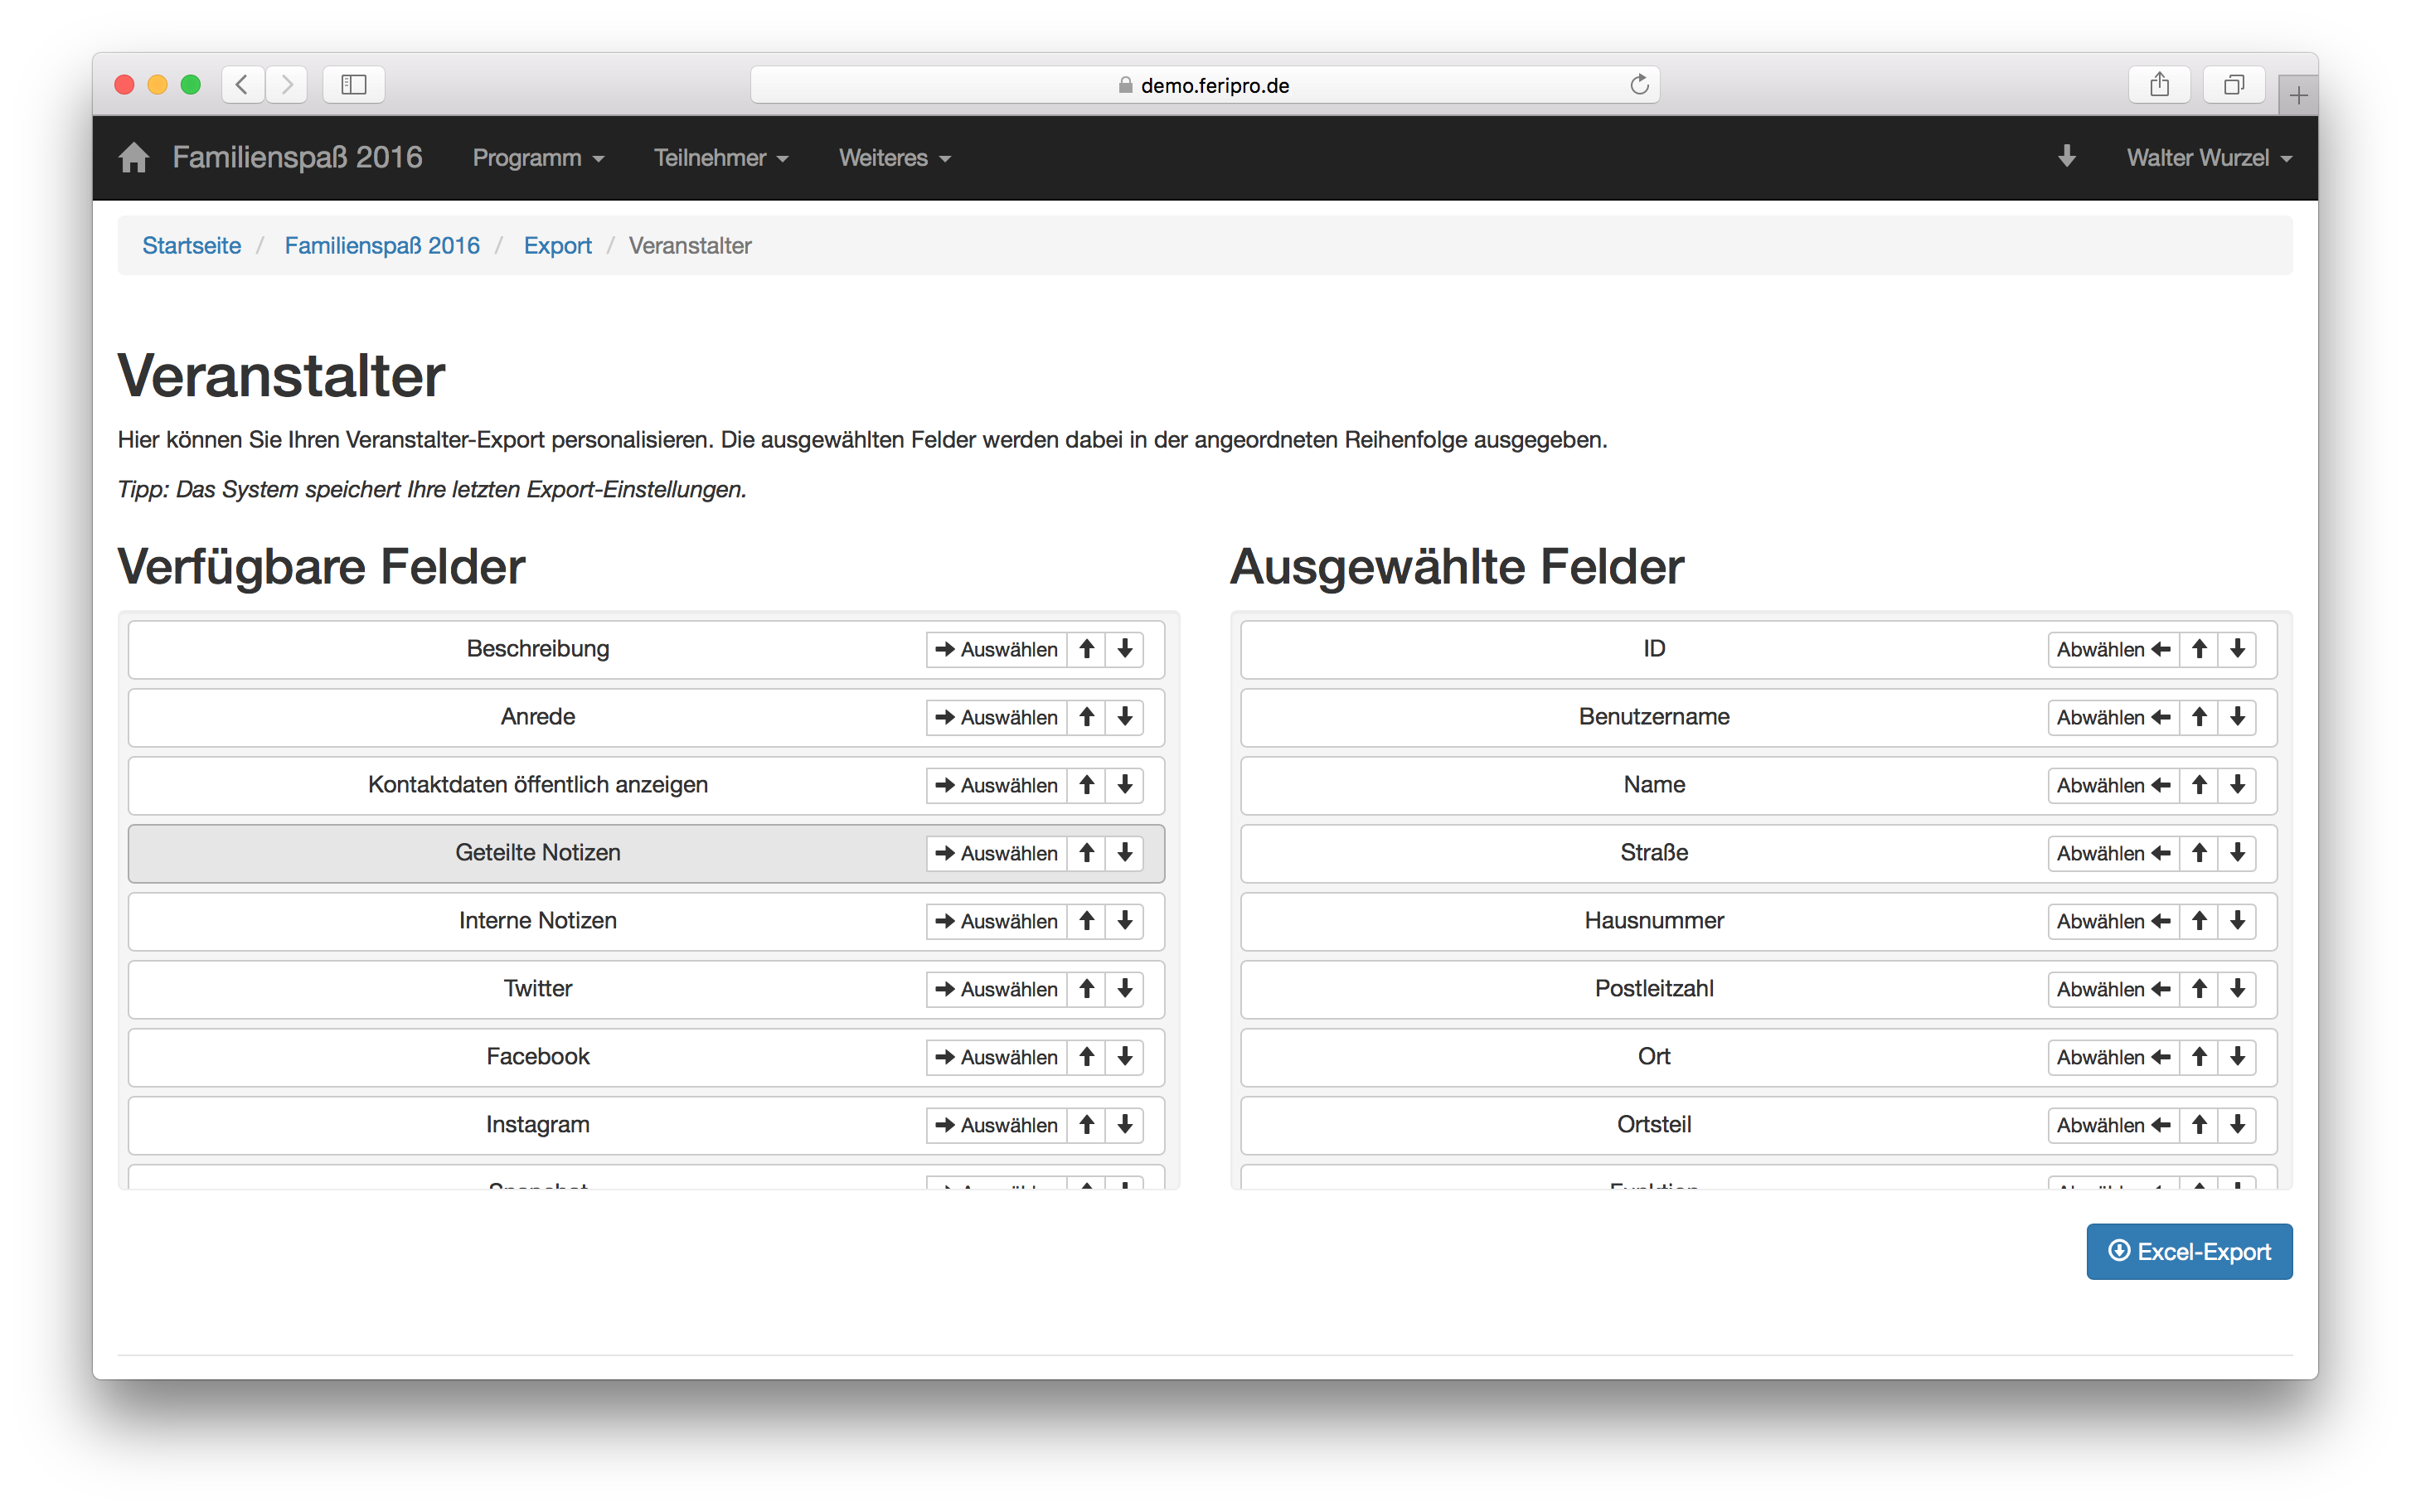Viewport: 2411px width, 1512px height.
Task: Go to Export breadcrumb link
Action: point(557,246)
